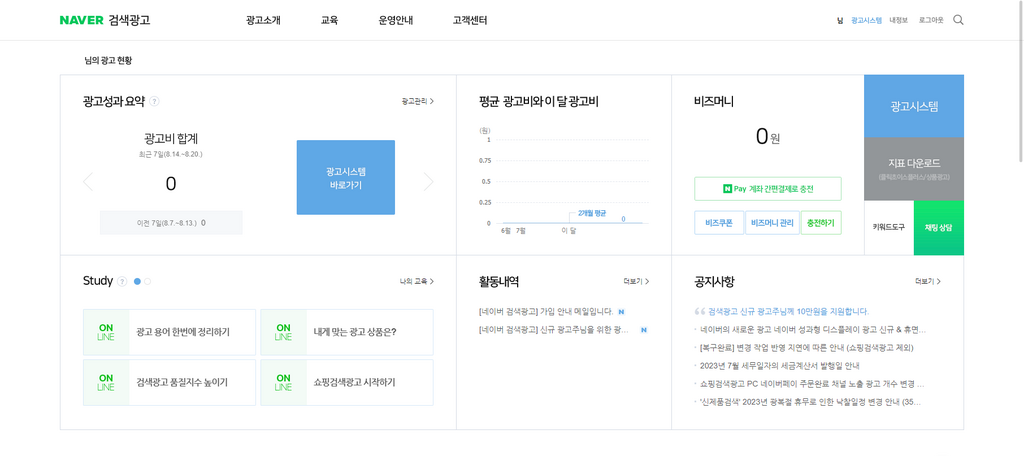
Task: Click the help icon beside 광고성과 요약
Action: click(x=154, y=101)
